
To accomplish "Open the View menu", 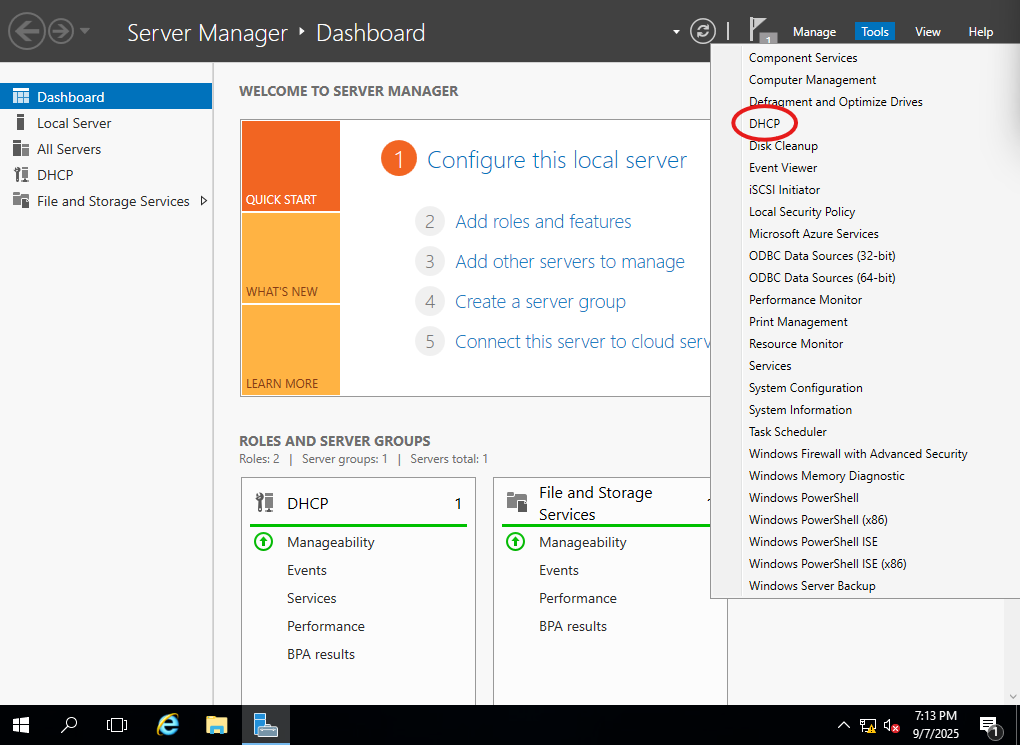I will (x=928, y=32).
